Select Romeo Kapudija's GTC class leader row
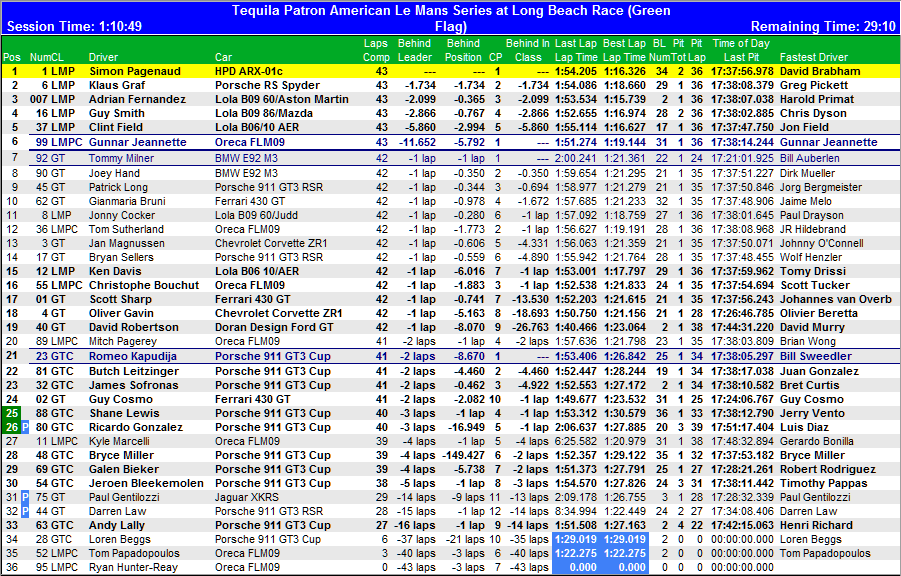This screenshot has height=576, width=901. pos(450,356)
